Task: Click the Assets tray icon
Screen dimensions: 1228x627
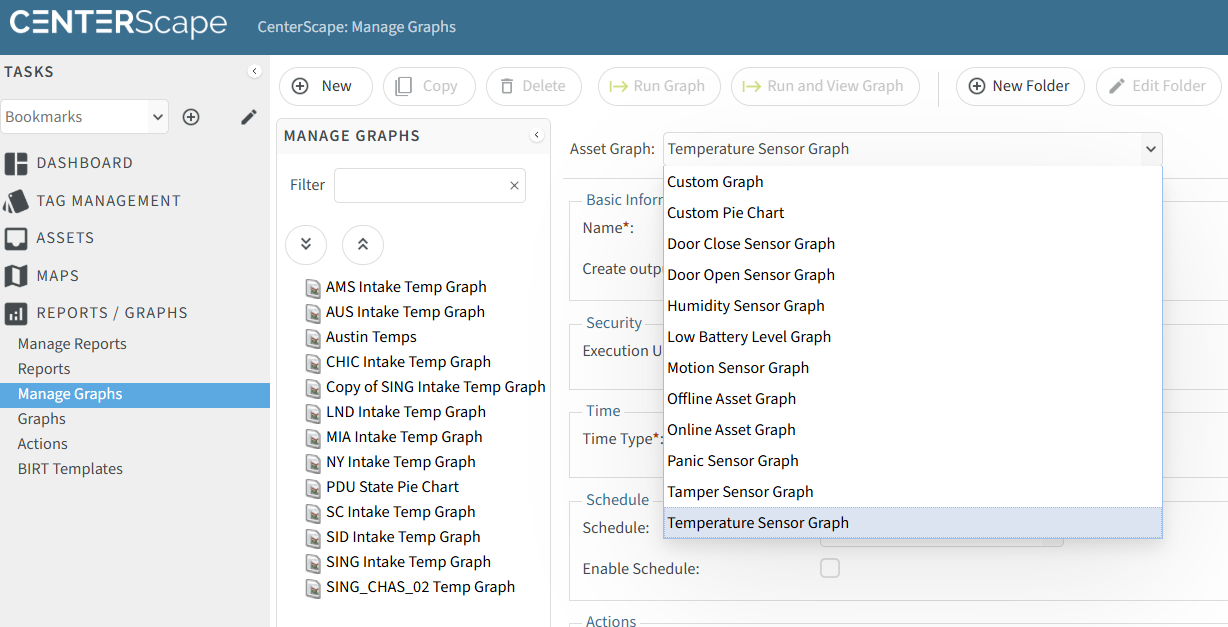Action: 15,238
